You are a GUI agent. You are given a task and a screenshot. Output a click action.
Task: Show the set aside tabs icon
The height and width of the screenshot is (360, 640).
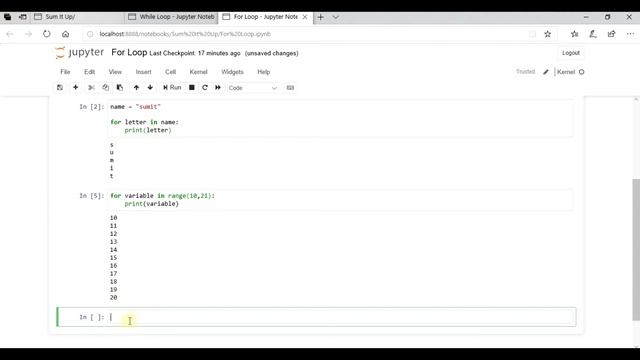pyautogui.click(x=7, y=17)
